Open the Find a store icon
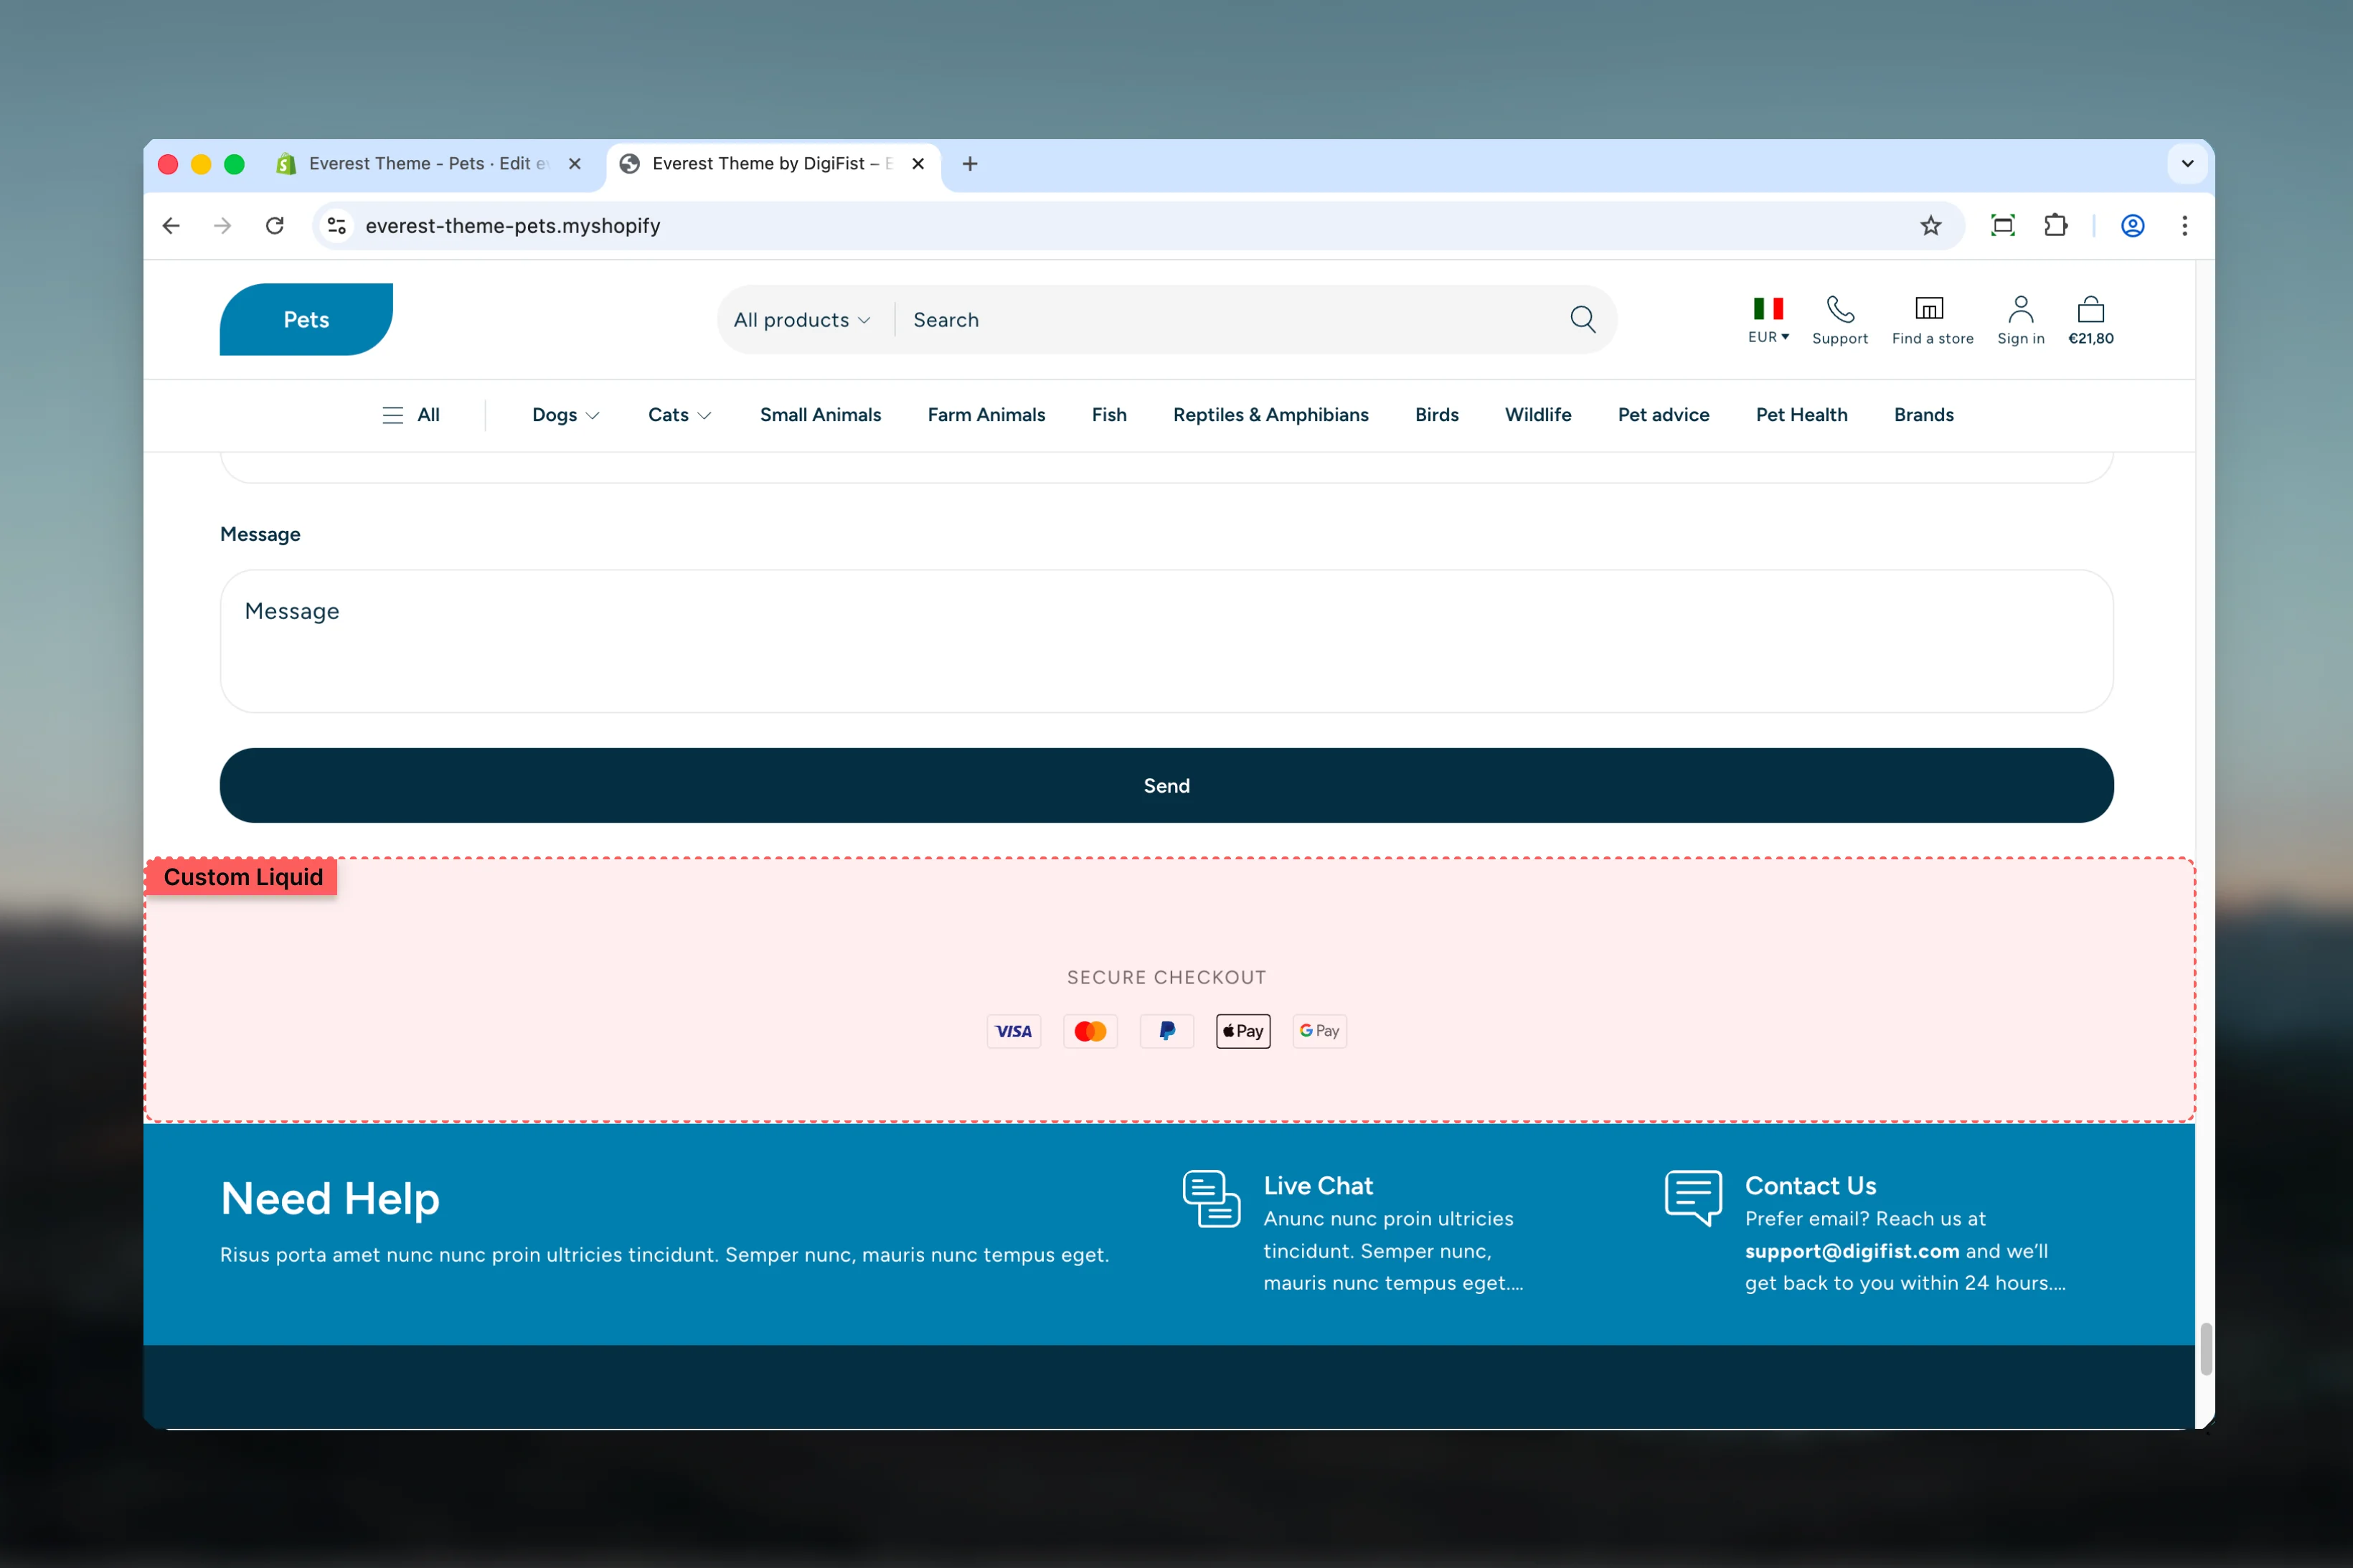The height and width of the screenshot is (1568, 2353). (x=1929, y=308)
